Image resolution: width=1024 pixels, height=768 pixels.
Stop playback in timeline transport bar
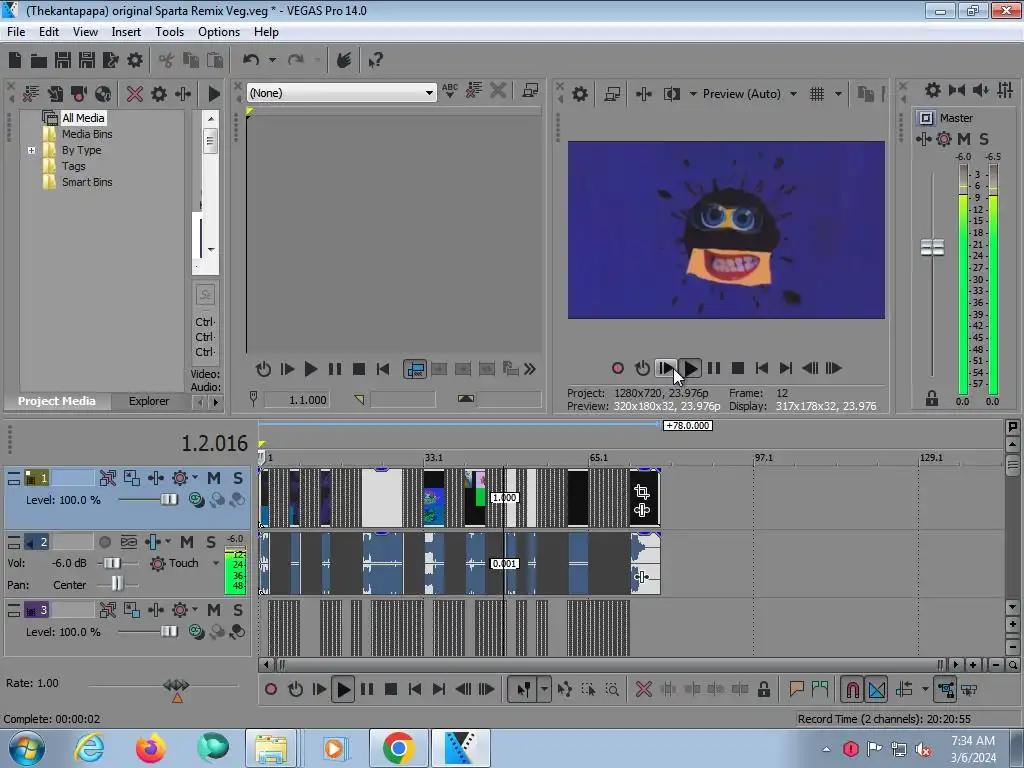(x=391, y=689)
